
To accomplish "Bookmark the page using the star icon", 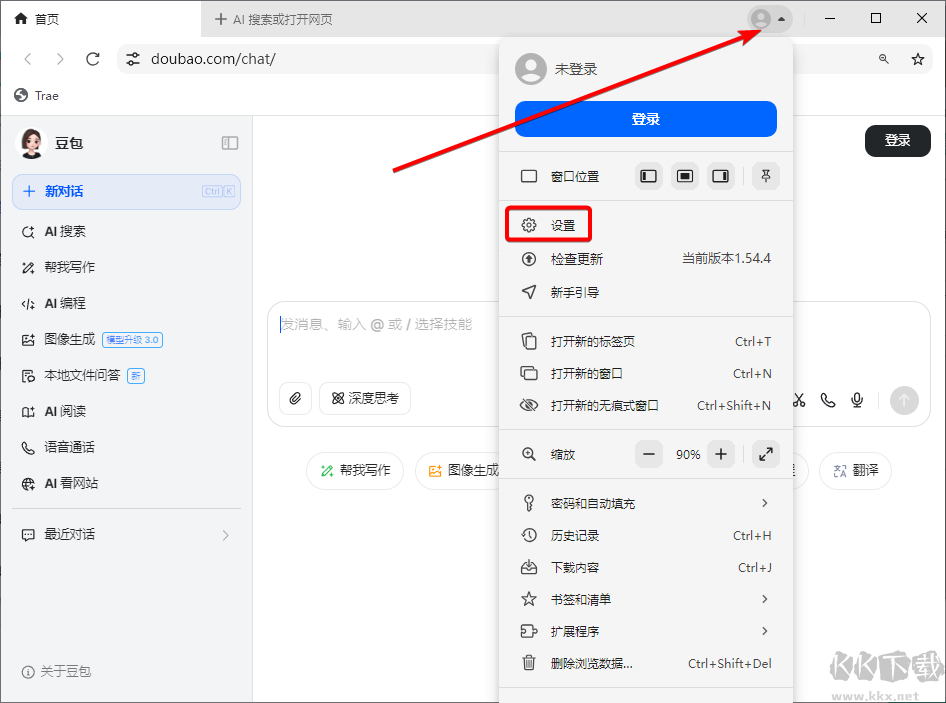I will 917,59.
